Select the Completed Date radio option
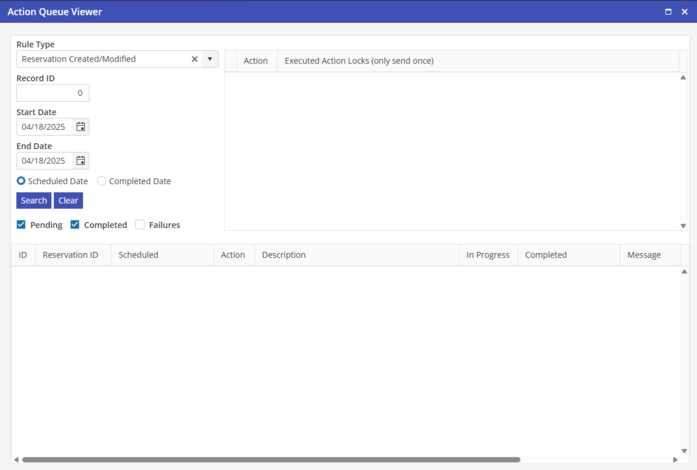 [102, 181]
